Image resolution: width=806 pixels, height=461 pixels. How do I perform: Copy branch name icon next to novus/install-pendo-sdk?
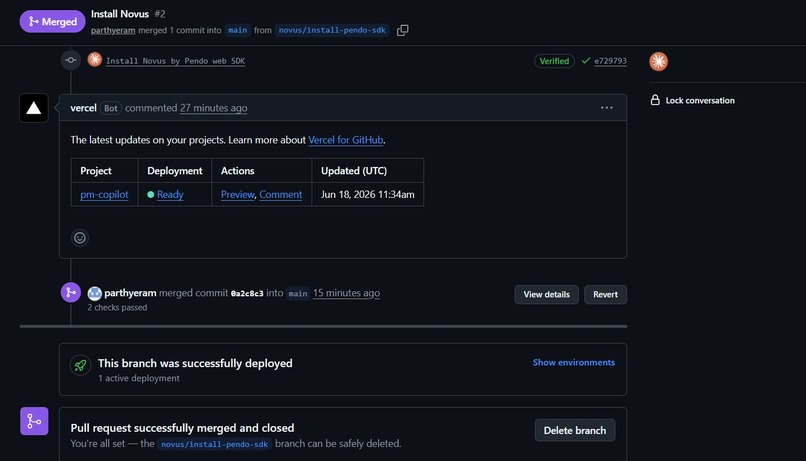pyautogui.click(x=402, y=30)
